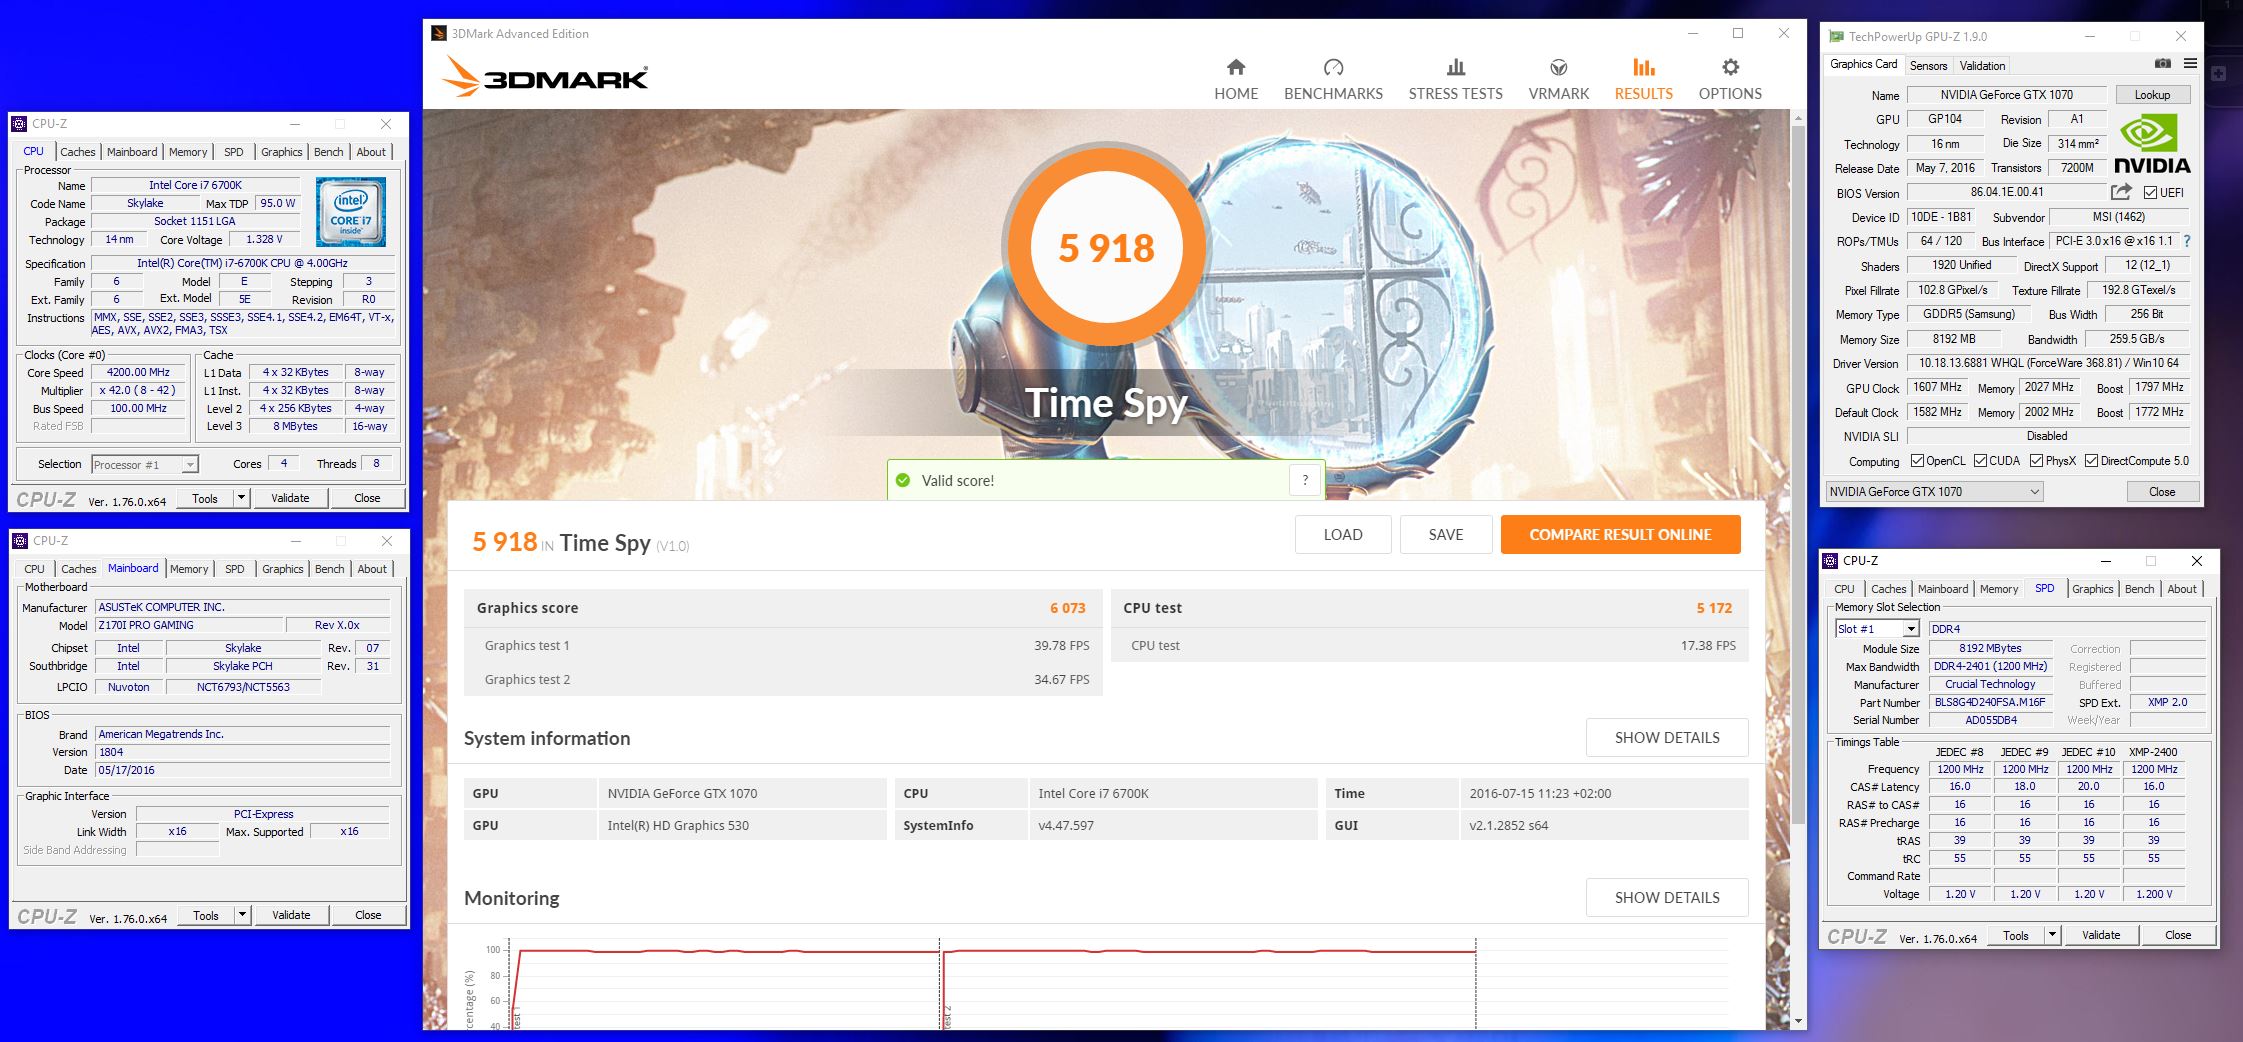
Task: Click Close button at bottom of GPU-Z
Action: coord(2162,491)
